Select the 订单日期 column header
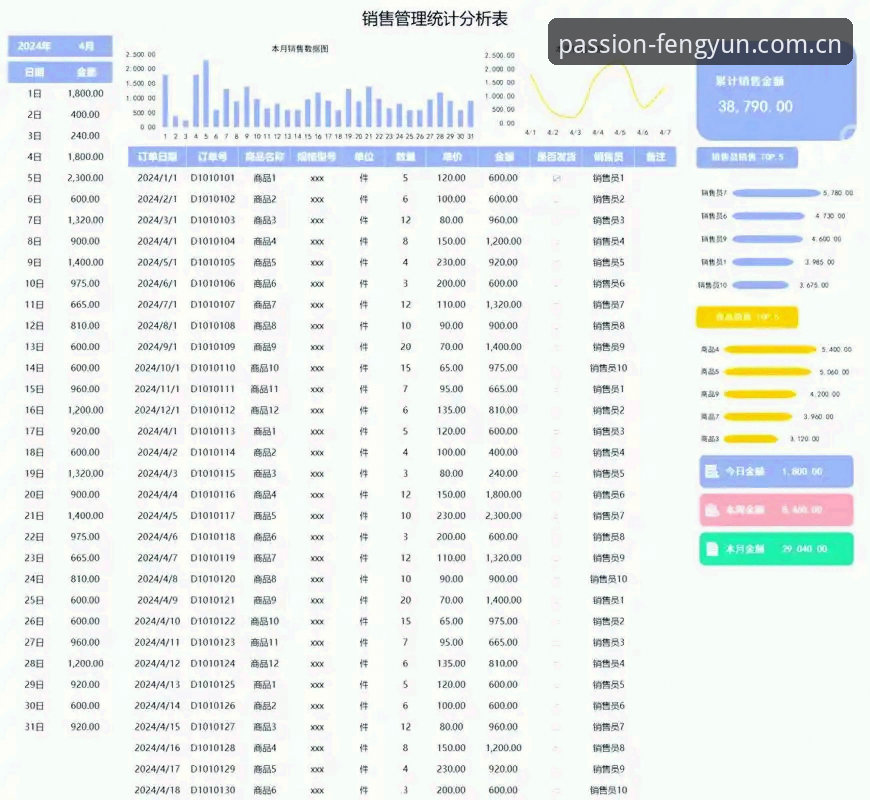Viewport: 870px width, 800px height. coord(157,157)
